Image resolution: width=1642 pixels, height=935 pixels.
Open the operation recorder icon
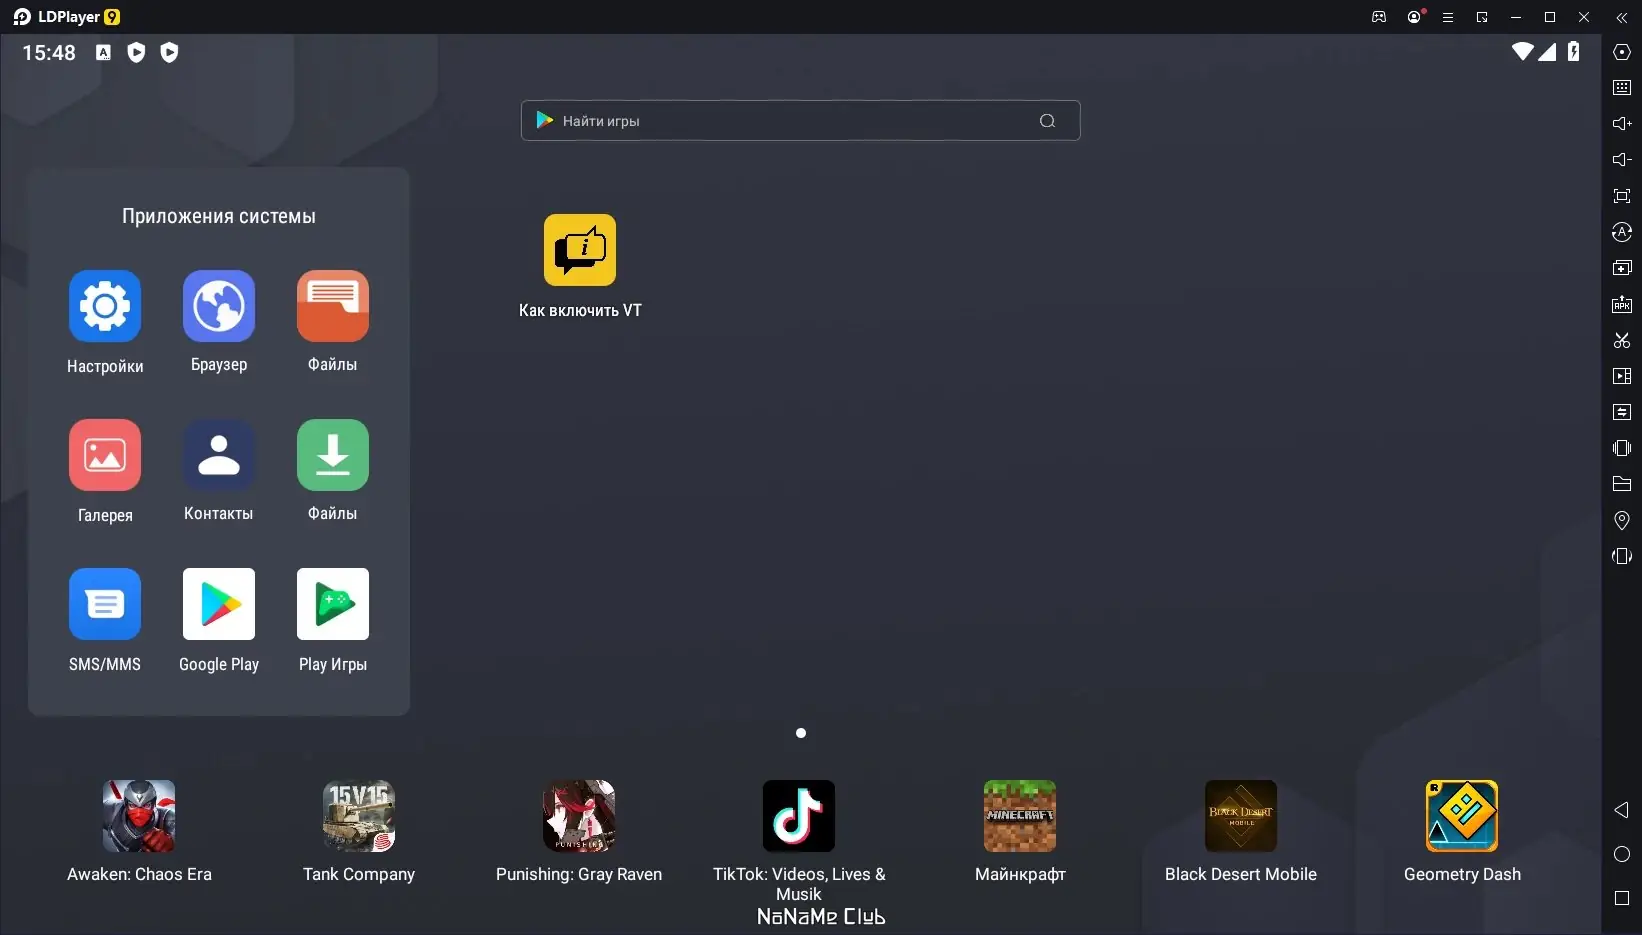coord(1622,412)
